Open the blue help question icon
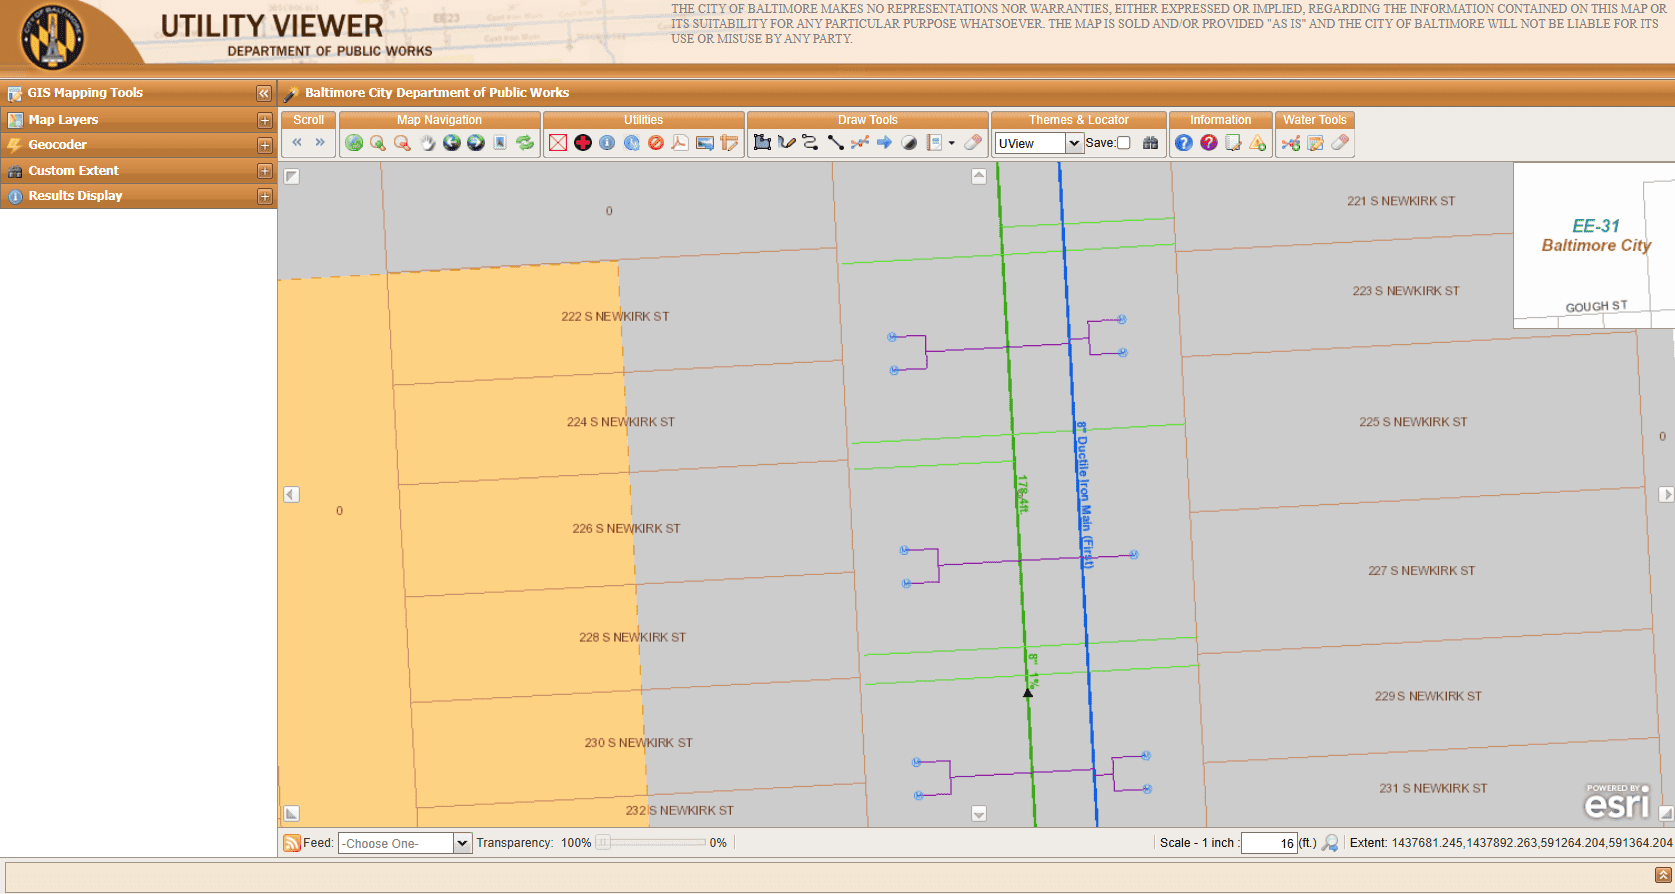 (x=1184, y=143)
